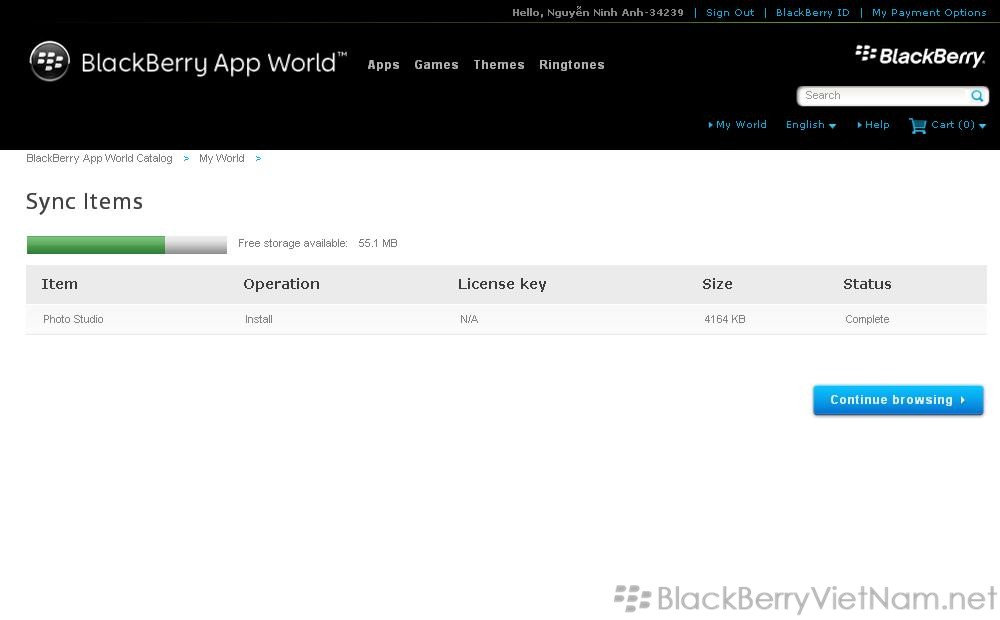
Task: Click the 55.1 MB free storage value
Action: [x=378, y=243]
